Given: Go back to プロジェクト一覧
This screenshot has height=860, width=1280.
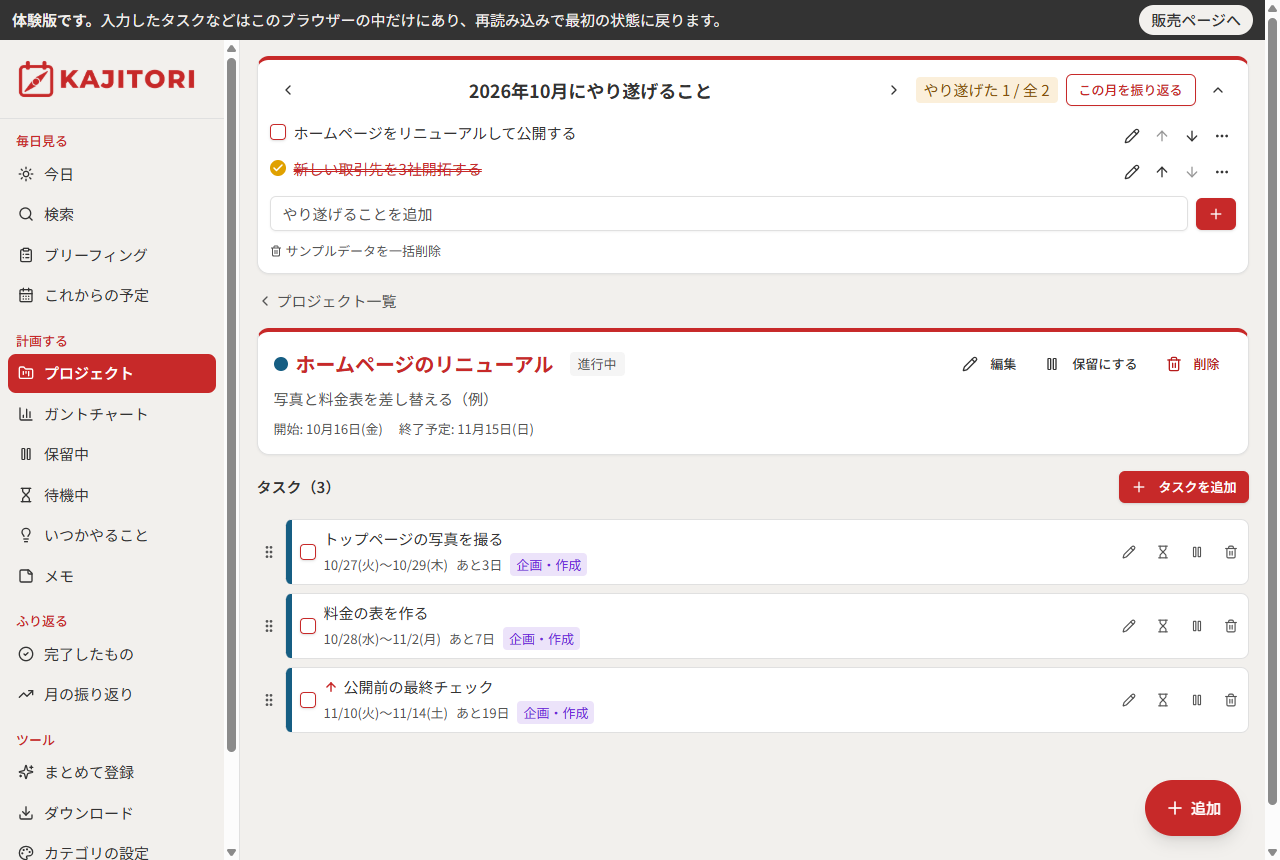Looking at the screenshot, I should [x=328, y=301].
